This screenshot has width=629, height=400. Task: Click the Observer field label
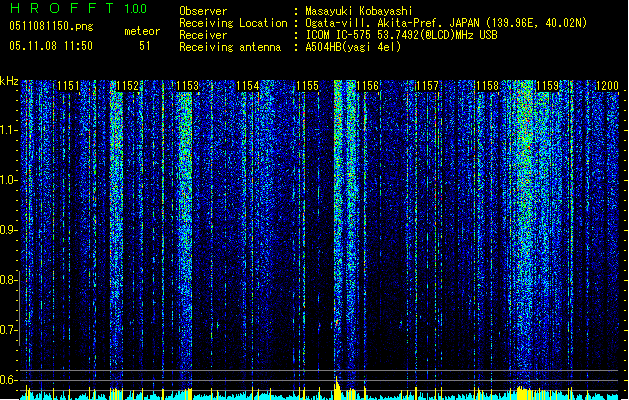coord(203,11)
